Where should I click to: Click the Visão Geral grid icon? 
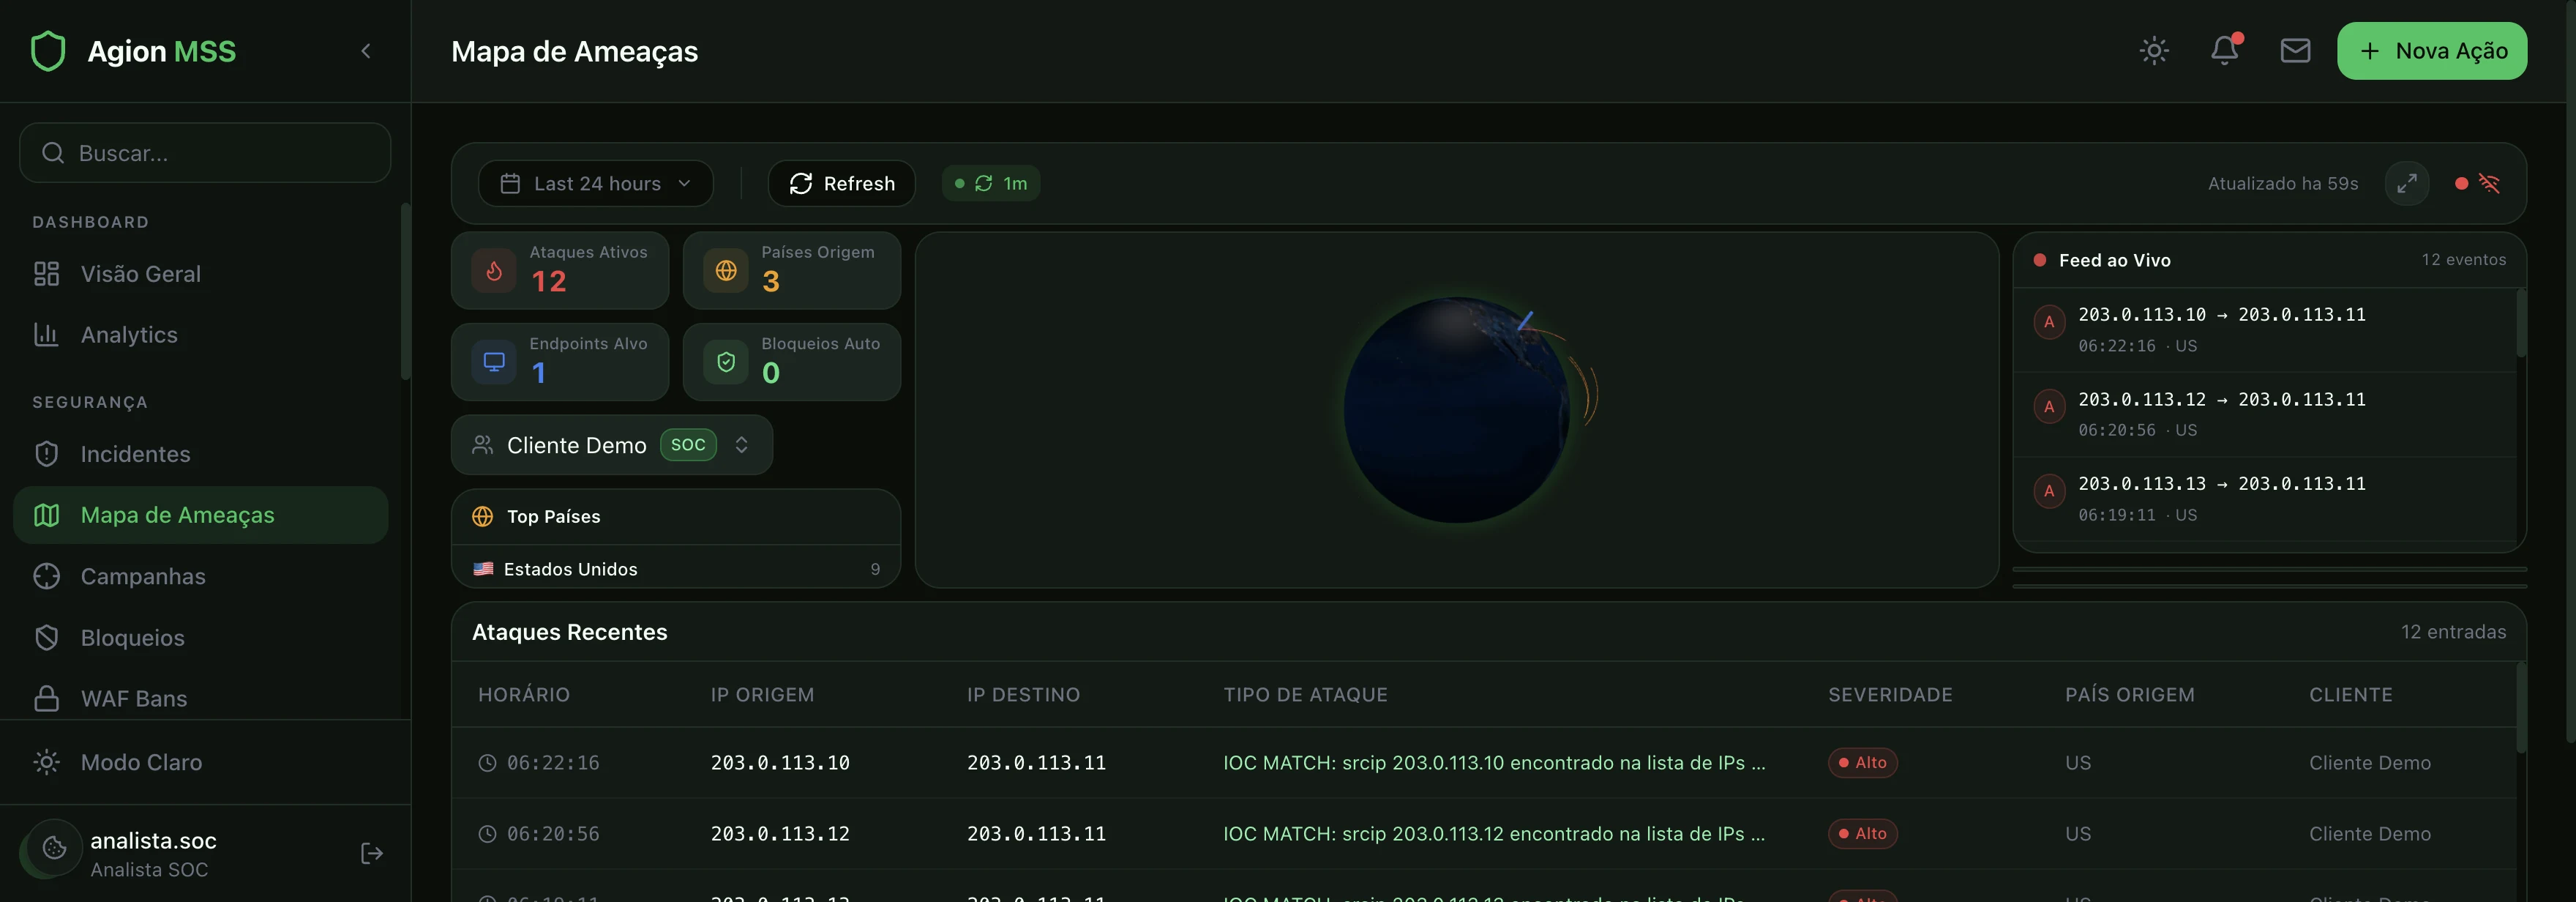[x=47, y=274]
